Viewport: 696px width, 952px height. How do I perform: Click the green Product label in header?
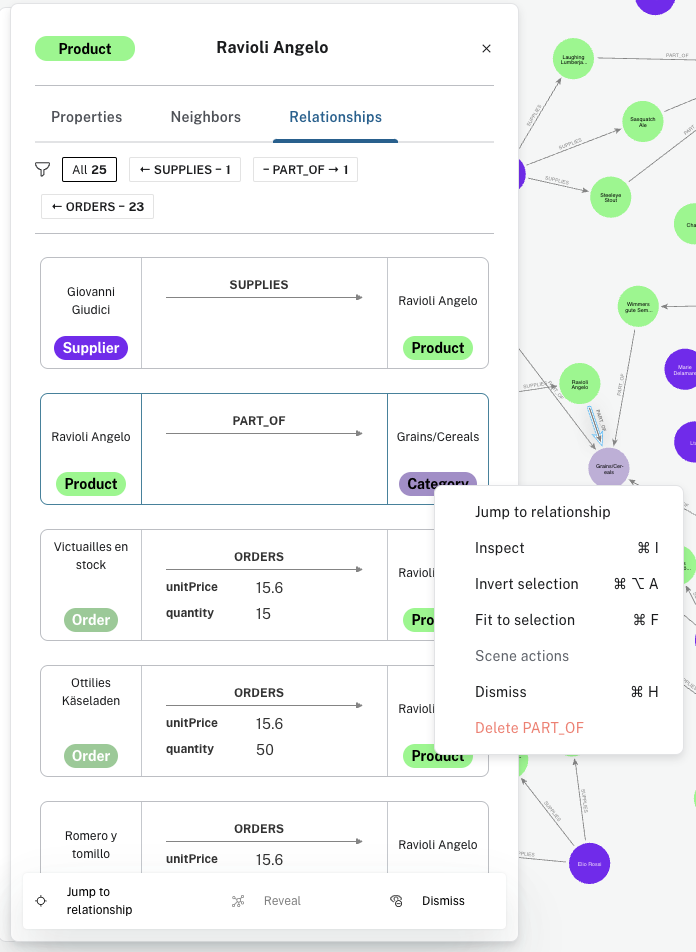tap(84, 49)
